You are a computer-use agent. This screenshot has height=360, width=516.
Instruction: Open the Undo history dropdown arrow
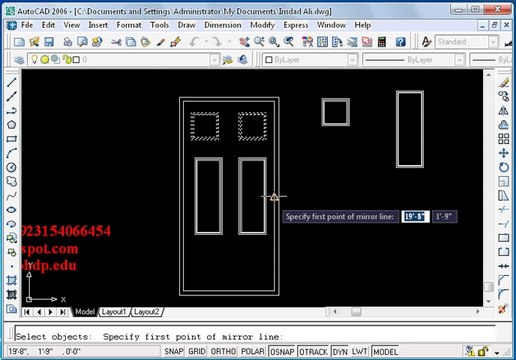click(x=206, y=42)
